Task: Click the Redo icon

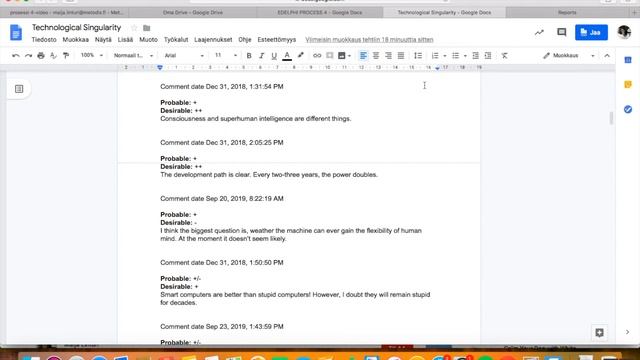Action: point(28,56)
